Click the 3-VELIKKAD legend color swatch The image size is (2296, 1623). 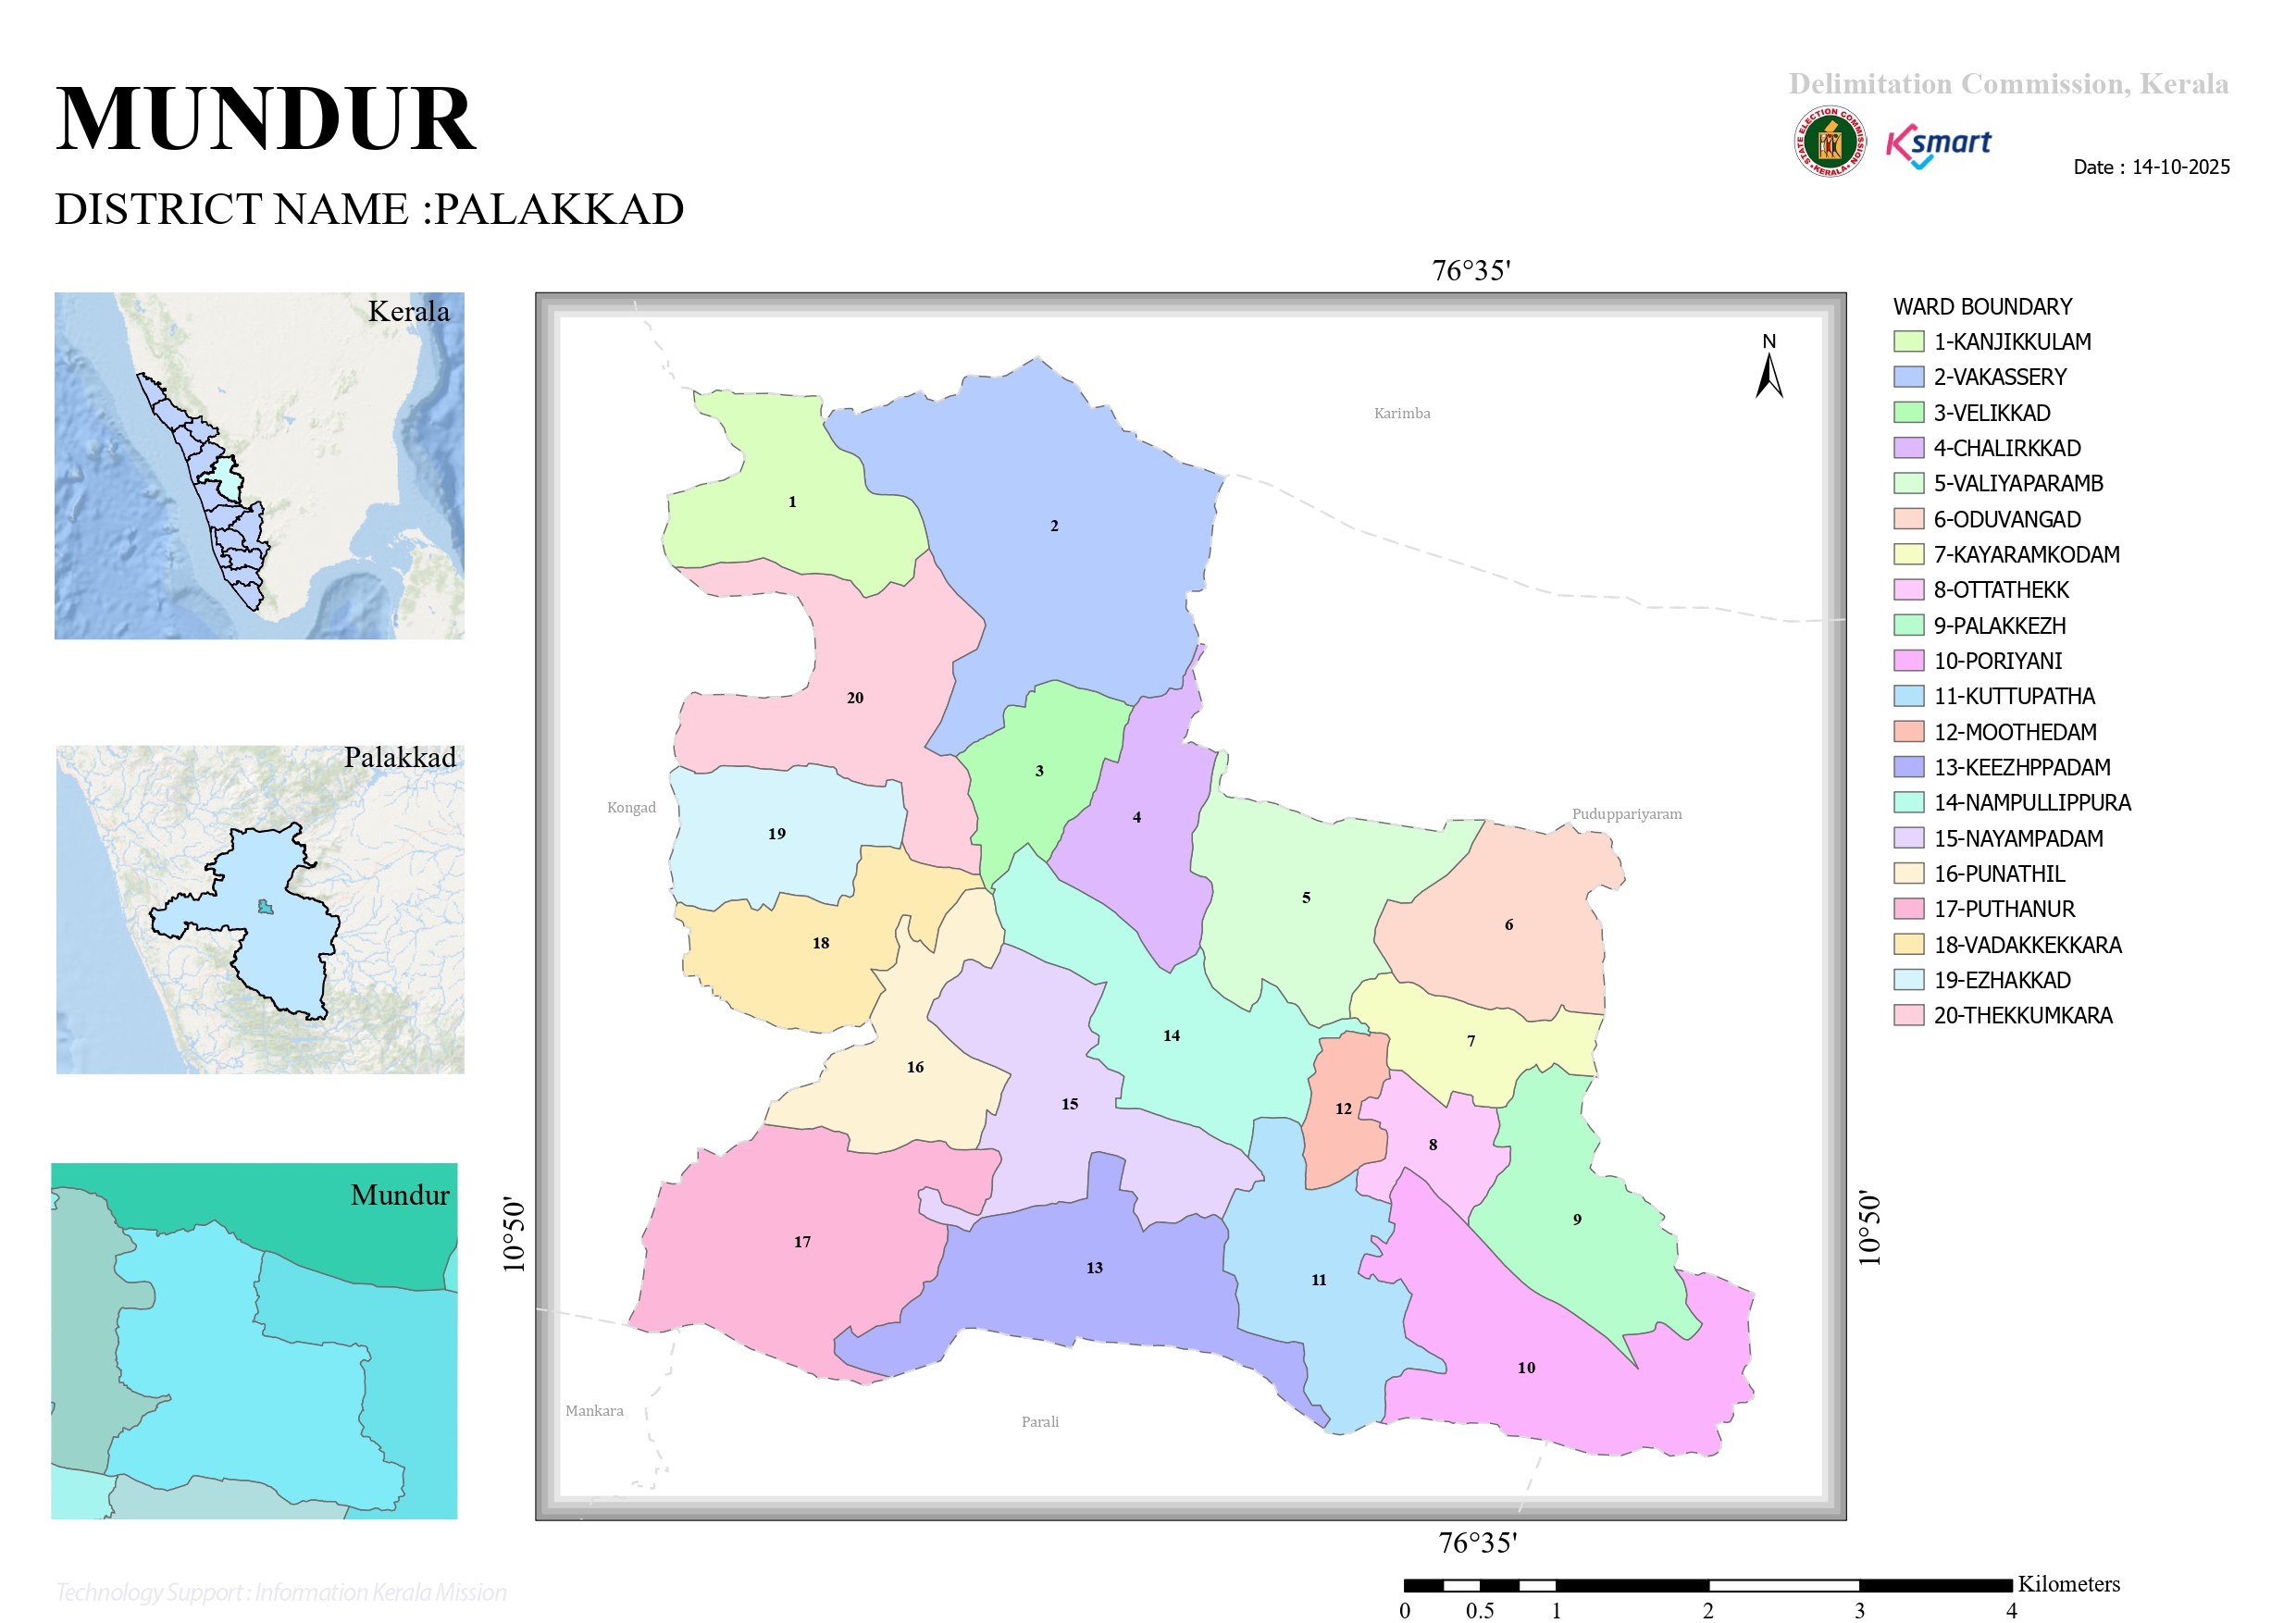click(1908, 412)
